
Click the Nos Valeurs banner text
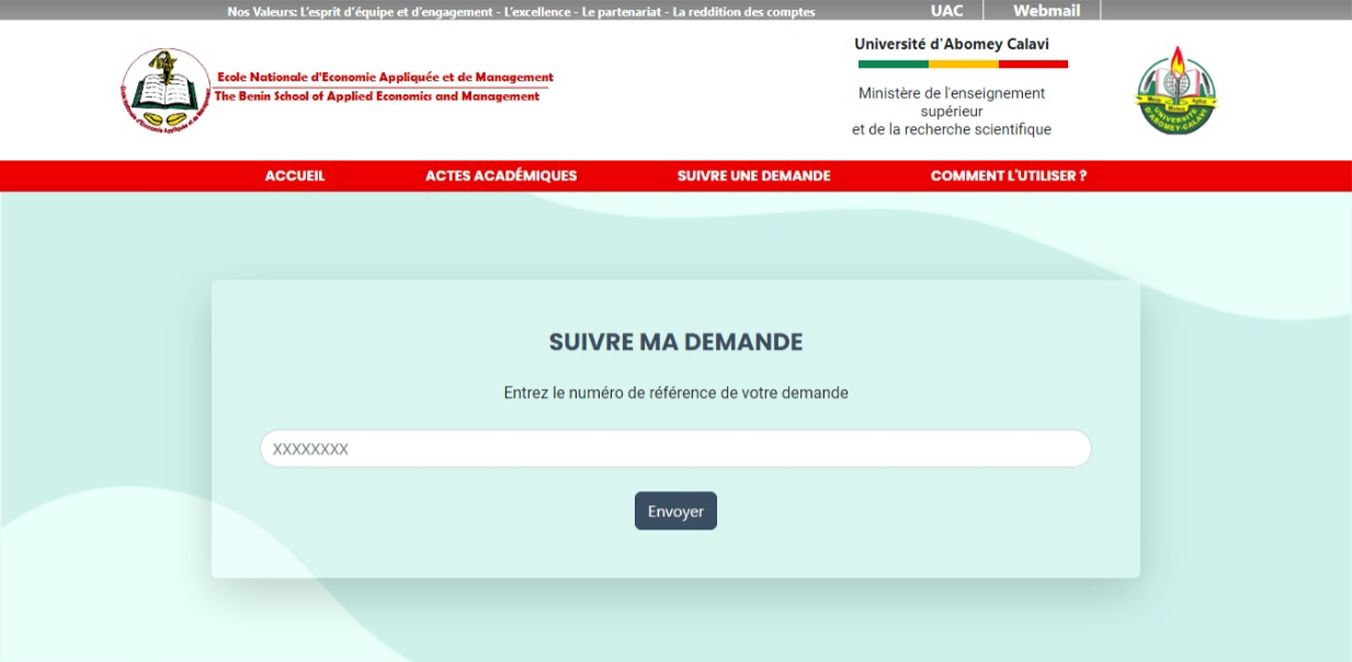tap(521, 12)
